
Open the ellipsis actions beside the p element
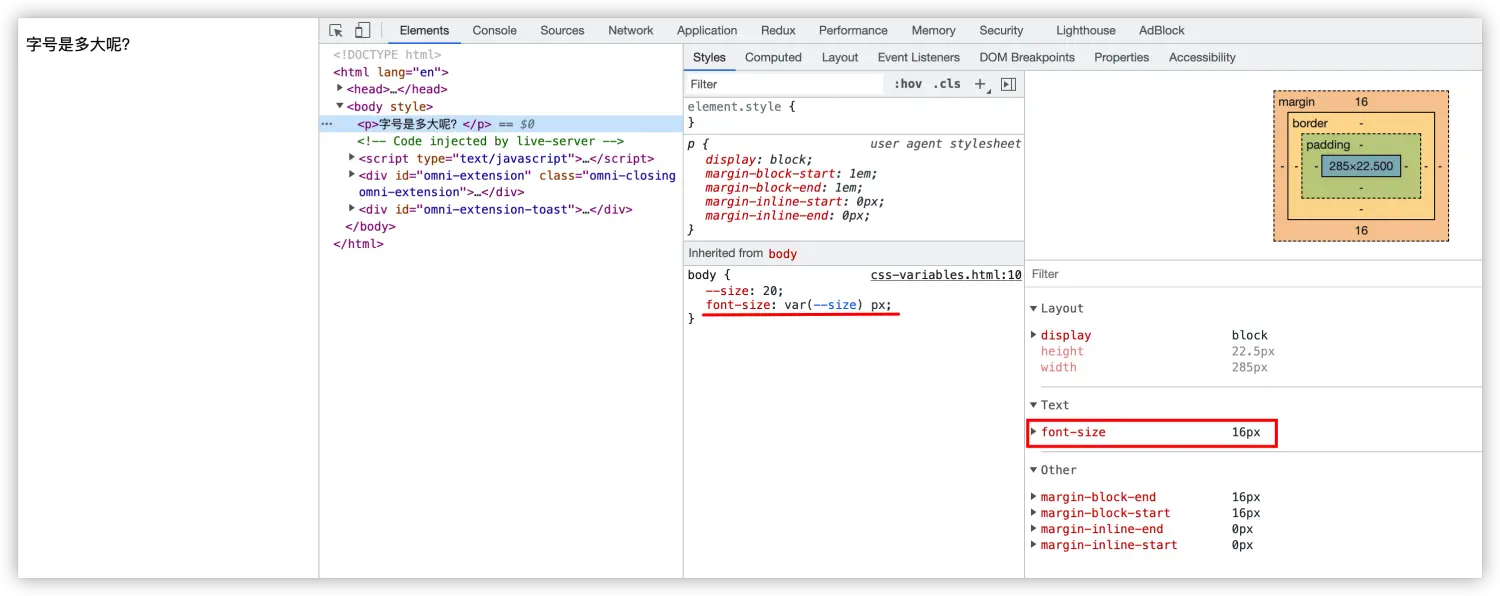[326, 124]
